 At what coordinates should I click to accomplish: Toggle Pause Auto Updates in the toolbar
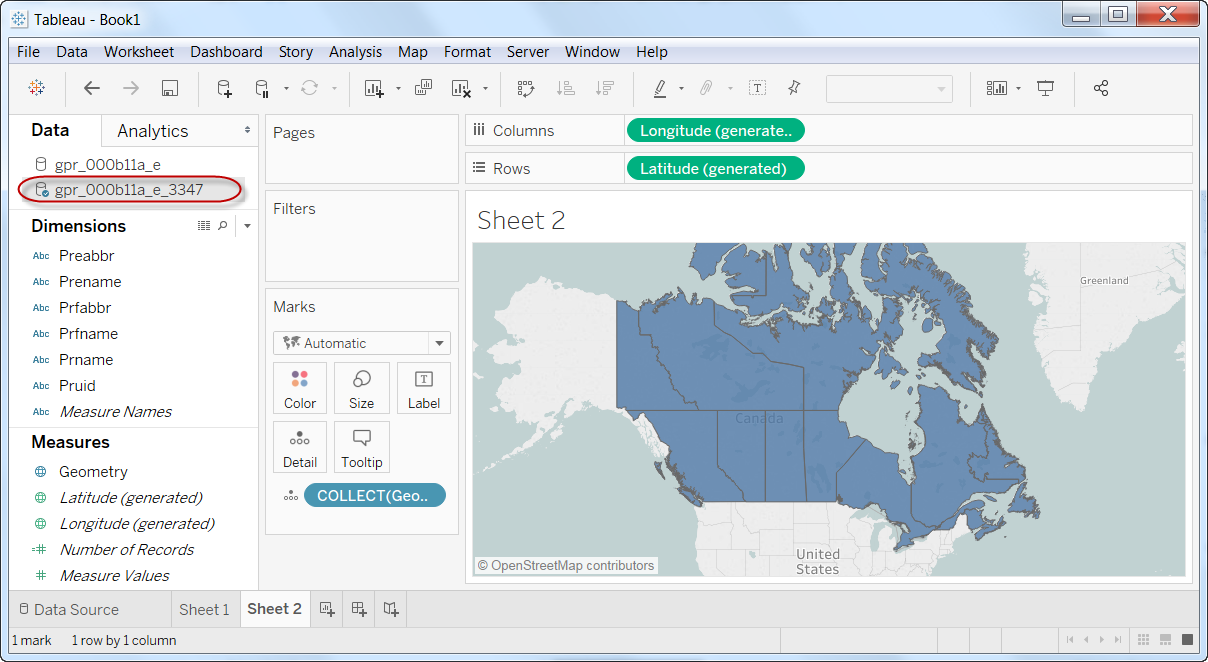pyautogui.click(x=262, y=88)
